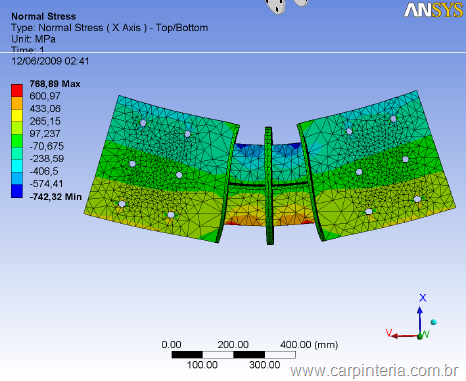
Task: Click the cyan isometric ball on triad
Action: coord(433,322)
